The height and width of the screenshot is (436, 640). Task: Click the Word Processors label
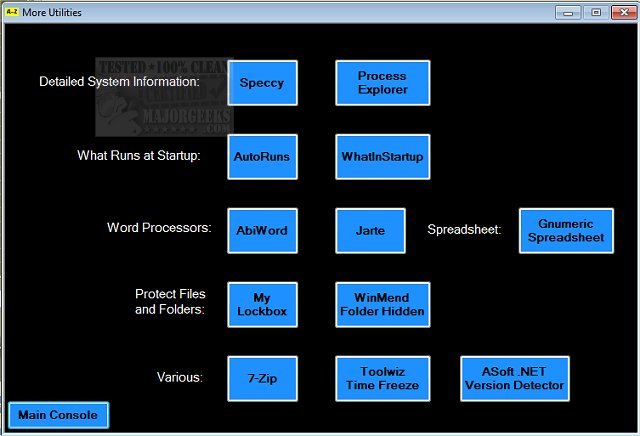click(x=159, y=227)
